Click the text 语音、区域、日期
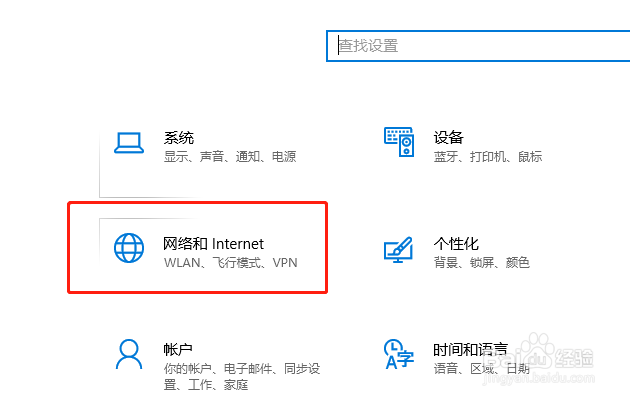The image size is (630, 400). coord(481,368)
